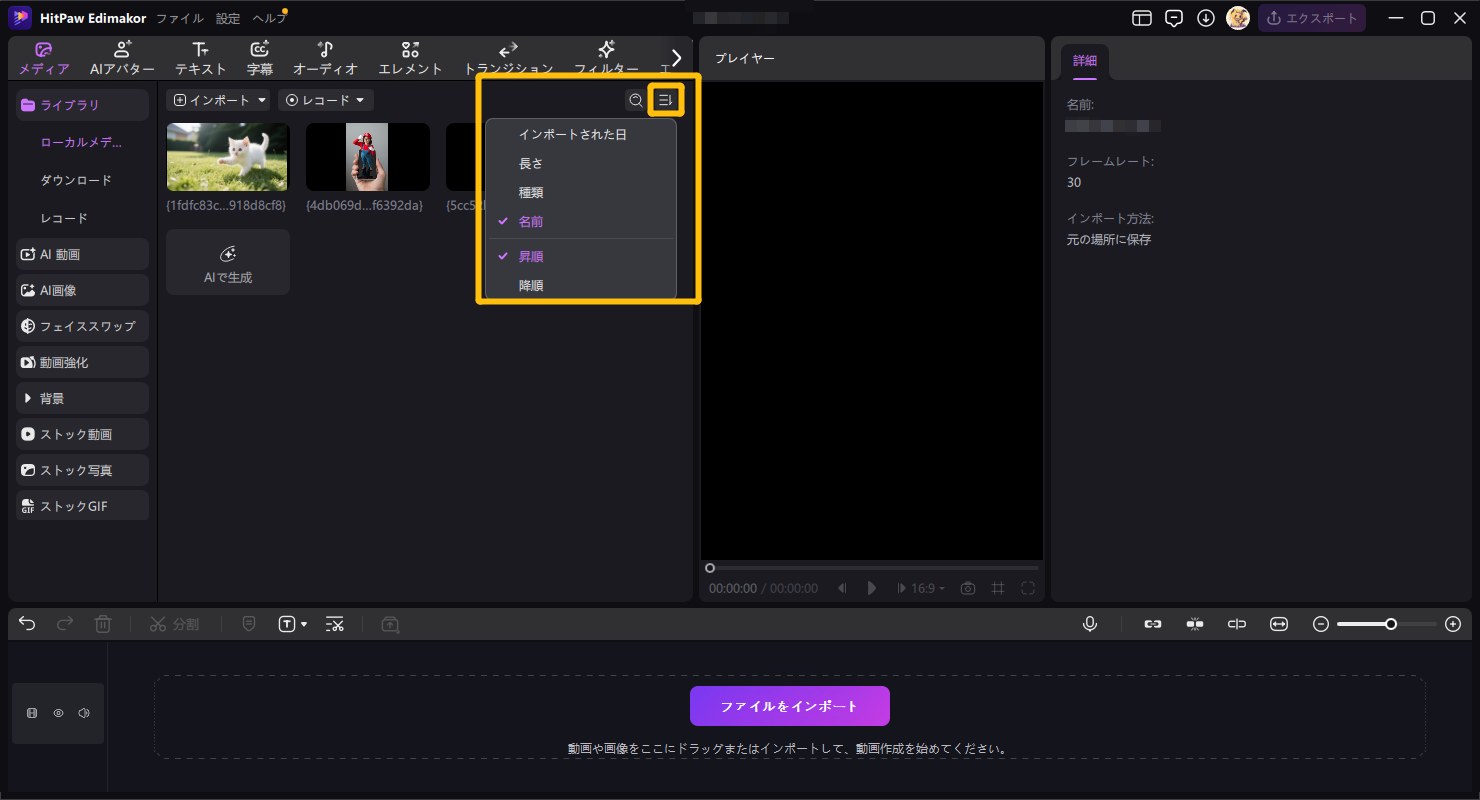Viewport: 1480px width, 800px height.
Task: Click the ファイルをインポート button
Action: click(x=789, y=705)
